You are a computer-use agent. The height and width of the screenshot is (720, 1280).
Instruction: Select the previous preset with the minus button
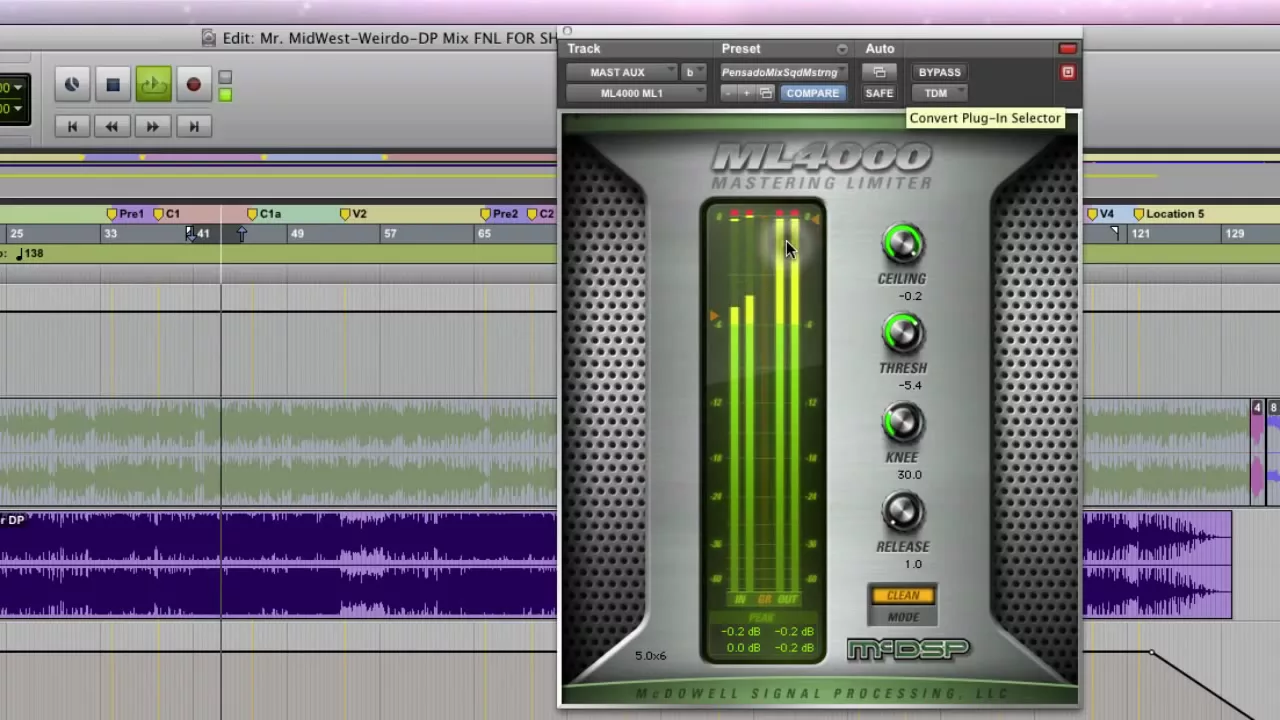[x=728, y=93]
